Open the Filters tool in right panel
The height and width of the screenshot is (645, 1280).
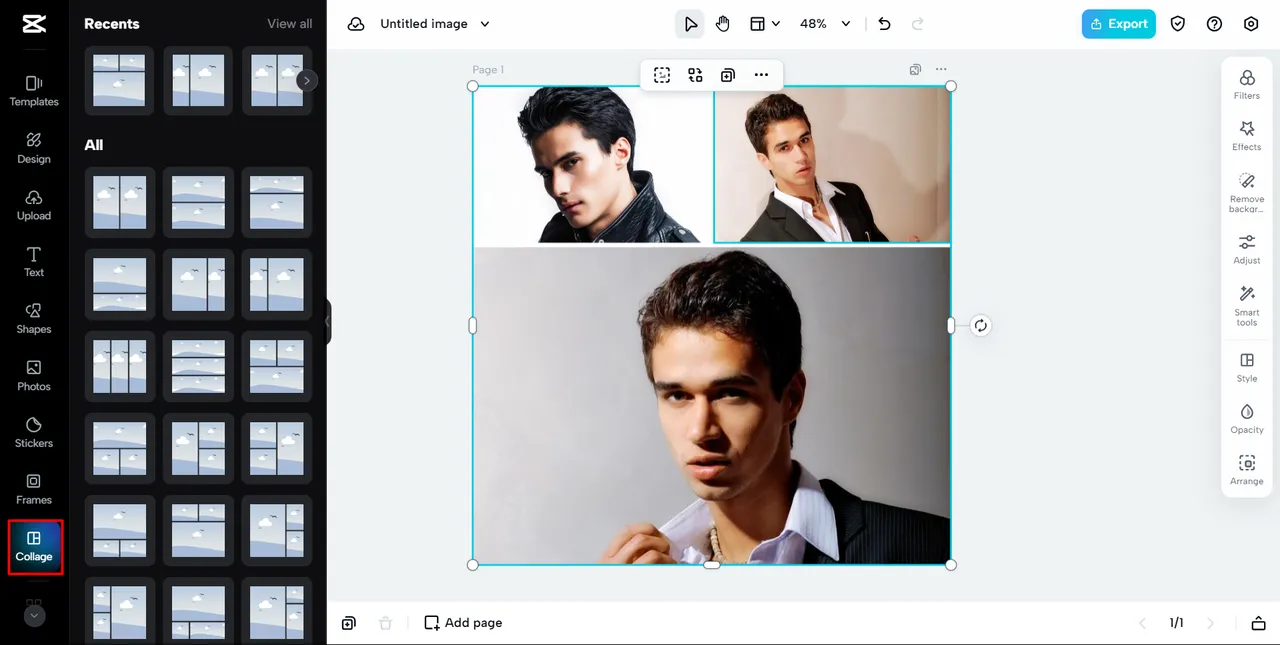[1246, 84]
